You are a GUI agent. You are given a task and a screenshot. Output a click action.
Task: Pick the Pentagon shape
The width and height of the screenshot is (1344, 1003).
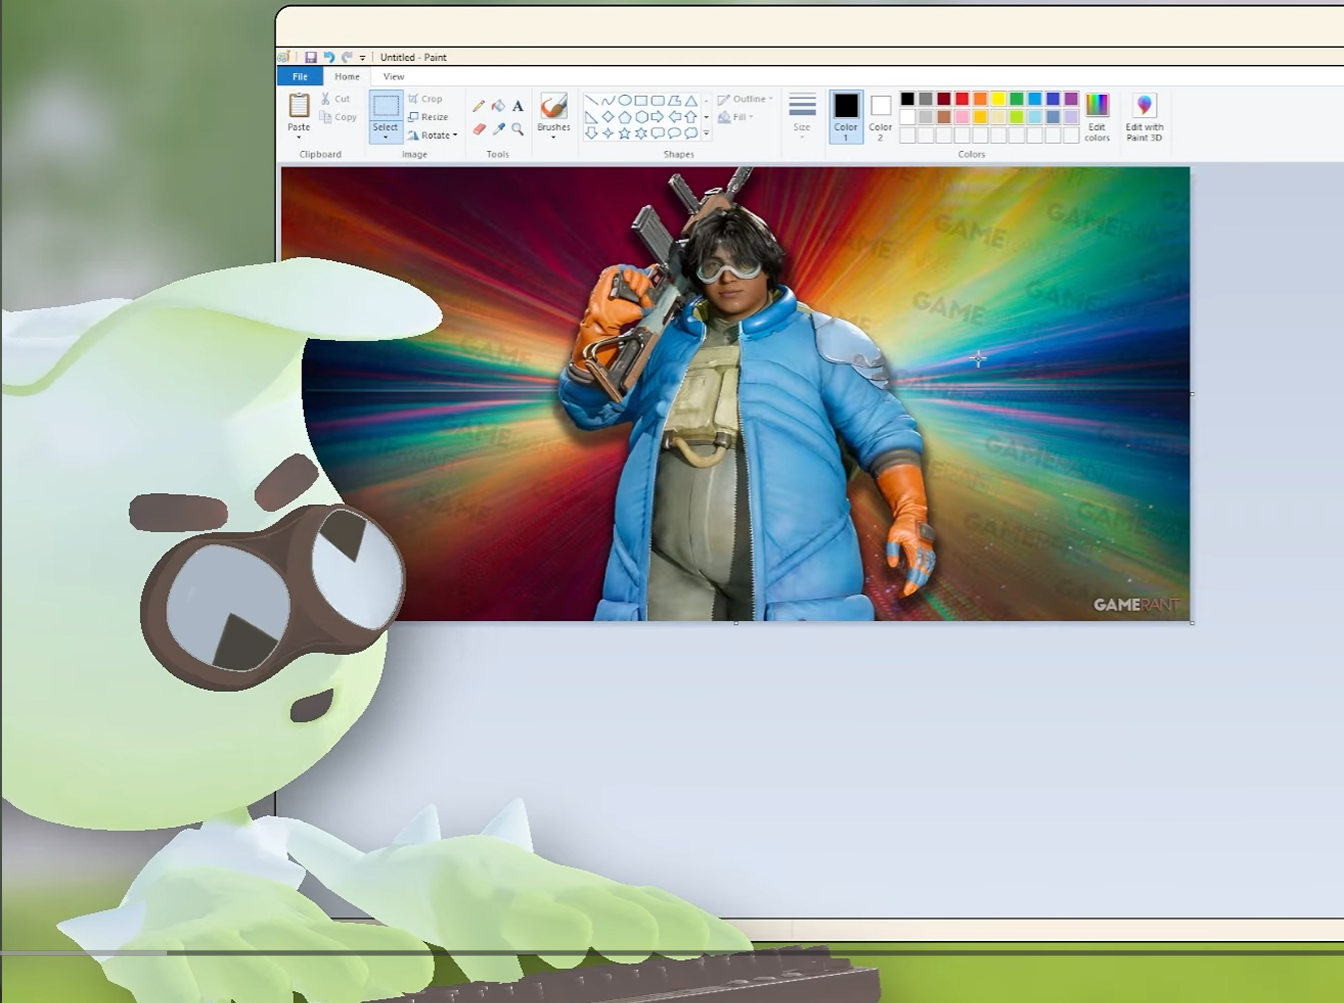click(x=624, y=117)
